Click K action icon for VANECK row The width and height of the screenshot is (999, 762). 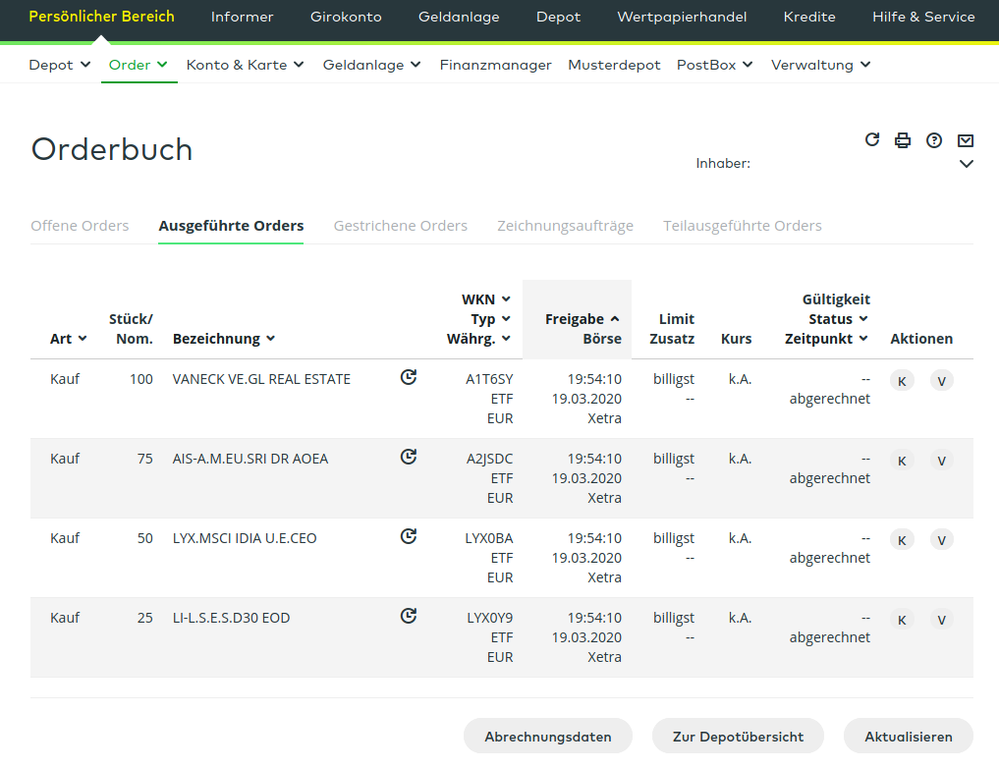pyautogui.click(x=901, y=381)
